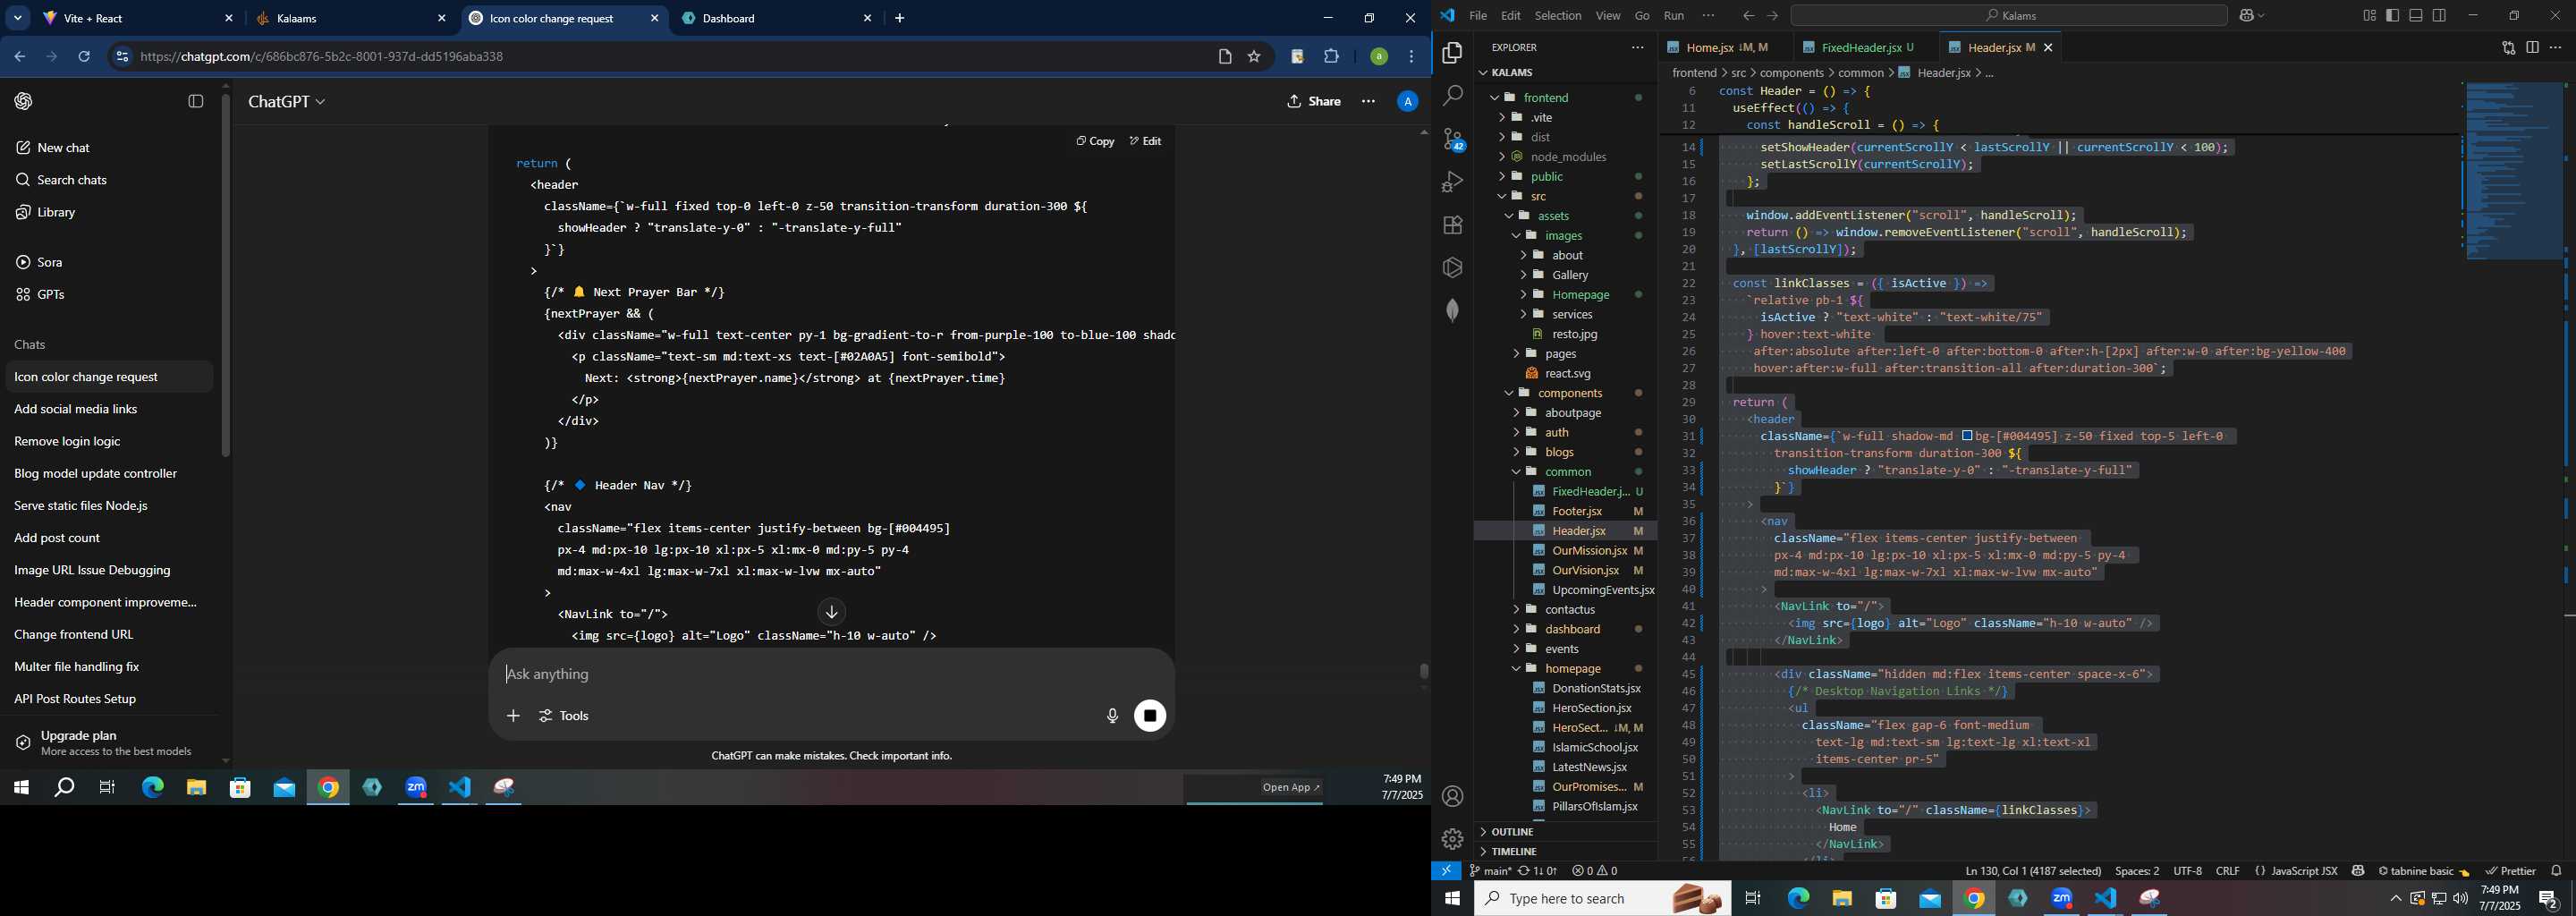Click the VS Code minimap viewport slider

click(x=2514, y=172)
